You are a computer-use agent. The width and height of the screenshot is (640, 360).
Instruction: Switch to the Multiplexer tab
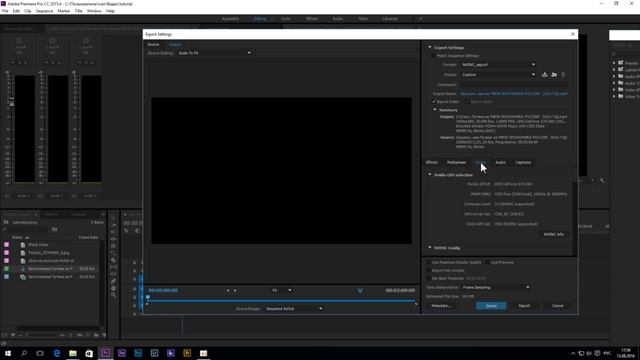456,162
